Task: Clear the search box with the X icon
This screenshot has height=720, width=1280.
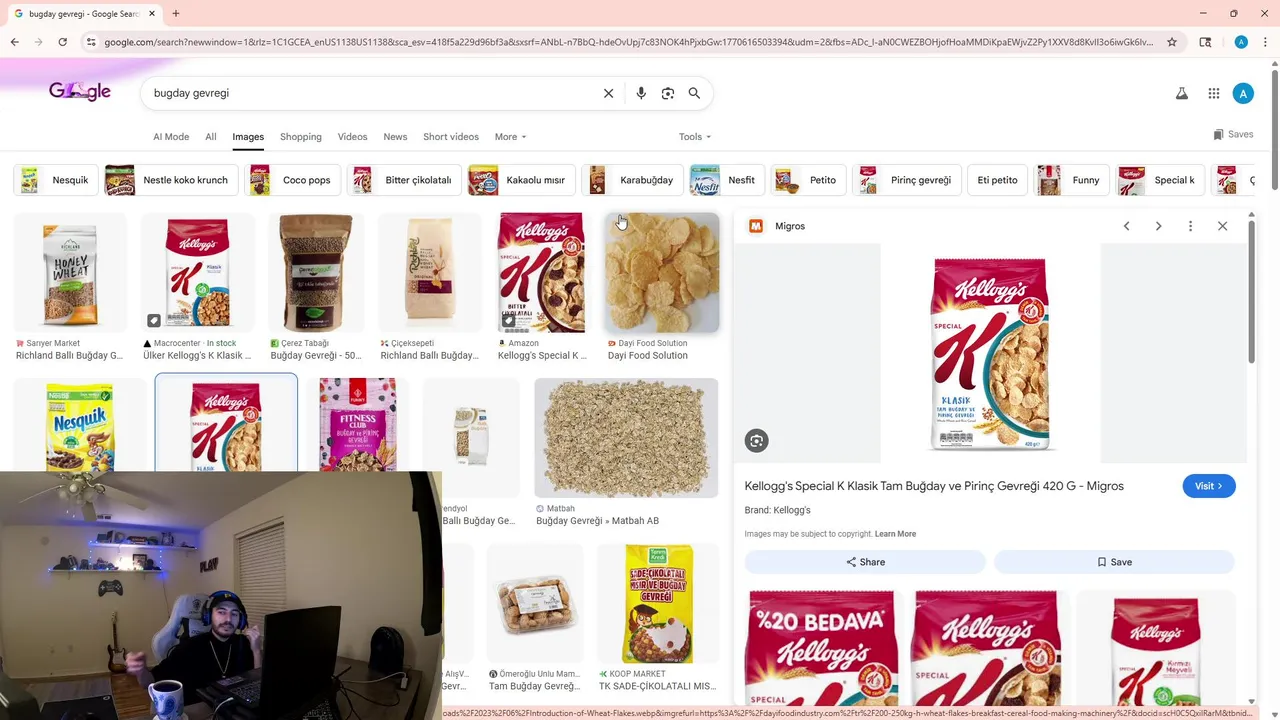Action: point(608,93)
